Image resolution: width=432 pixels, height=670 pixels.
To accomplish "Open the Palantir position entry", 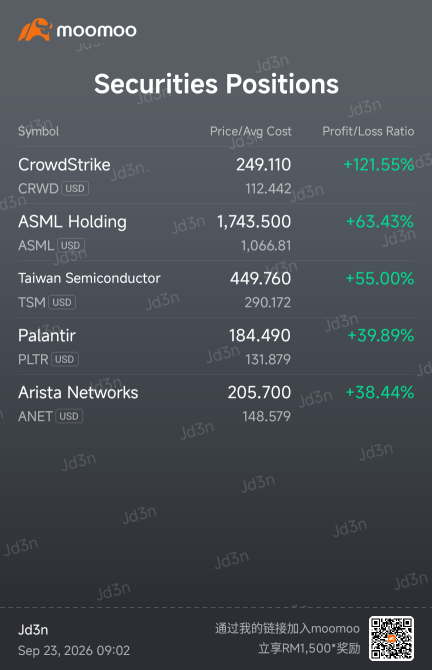I will pos(216,346).
